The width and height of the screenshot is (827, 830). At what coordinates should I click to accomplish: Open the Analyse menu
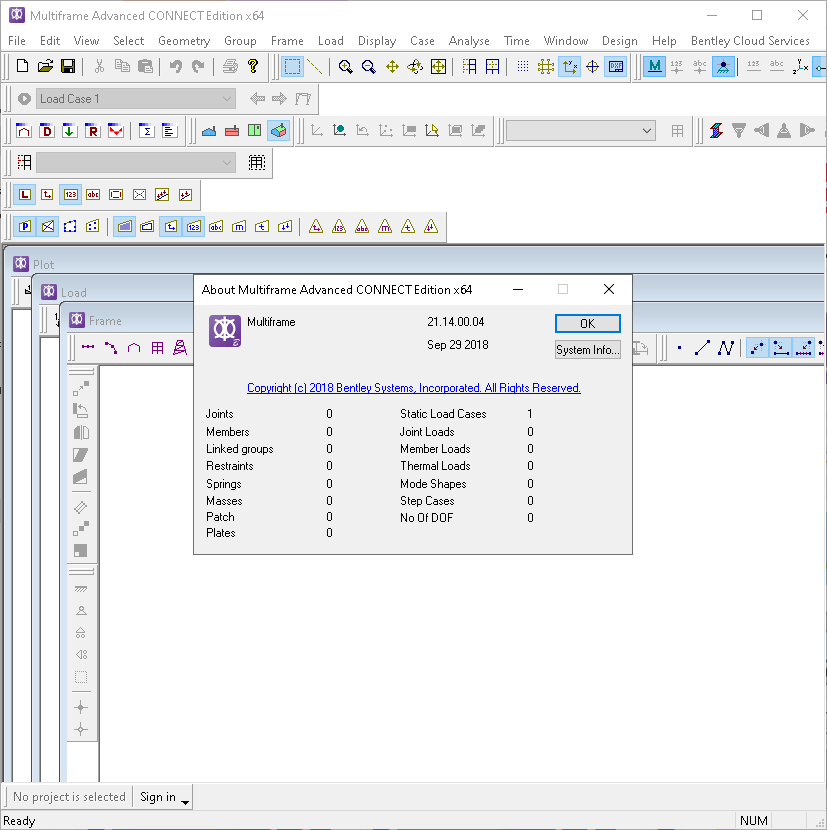(469, 41)
